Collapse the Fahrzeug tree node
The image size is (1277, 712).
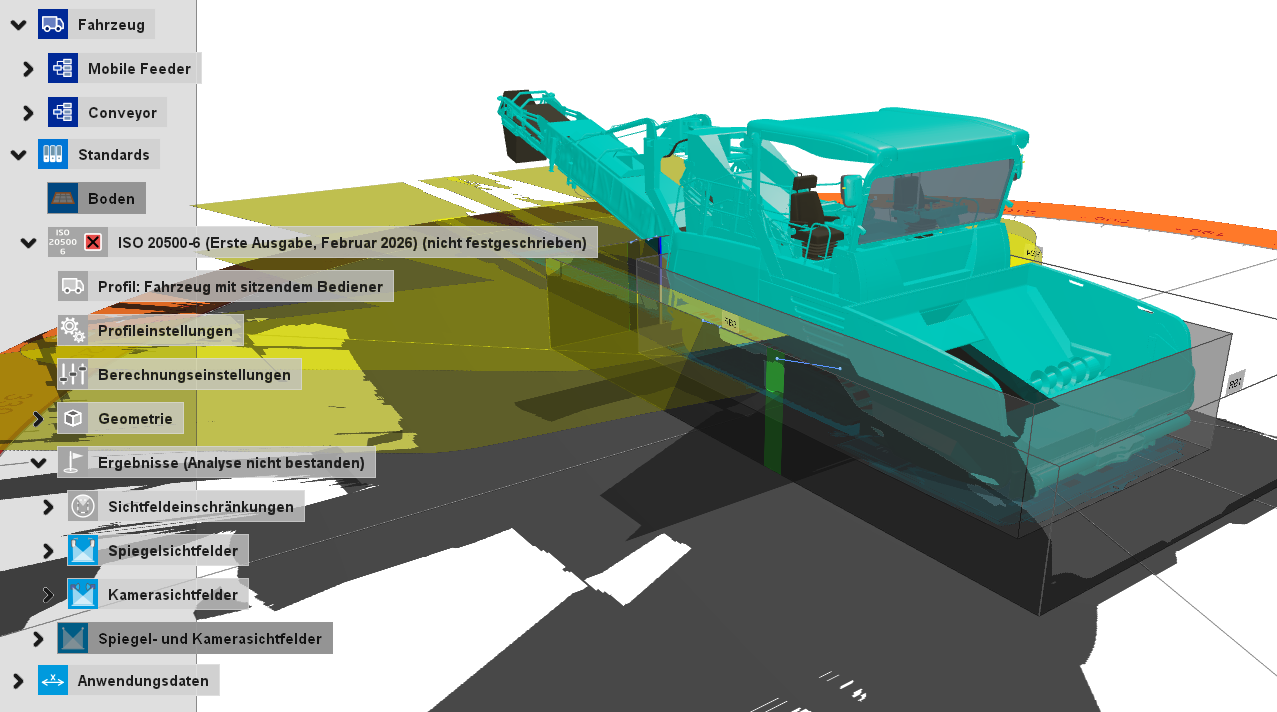[18, 25]
